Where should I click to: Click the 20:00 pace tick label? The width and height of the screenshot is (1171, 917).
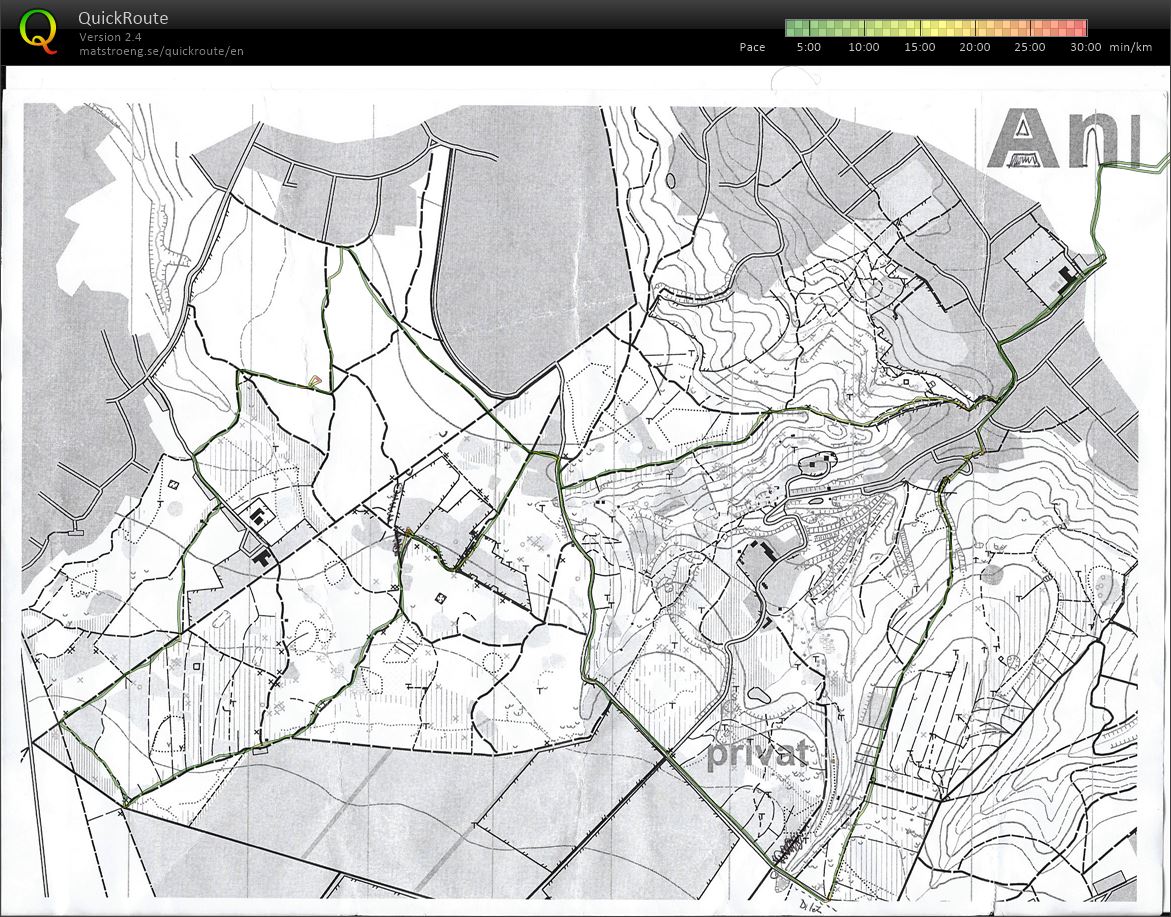pos(975,47)
